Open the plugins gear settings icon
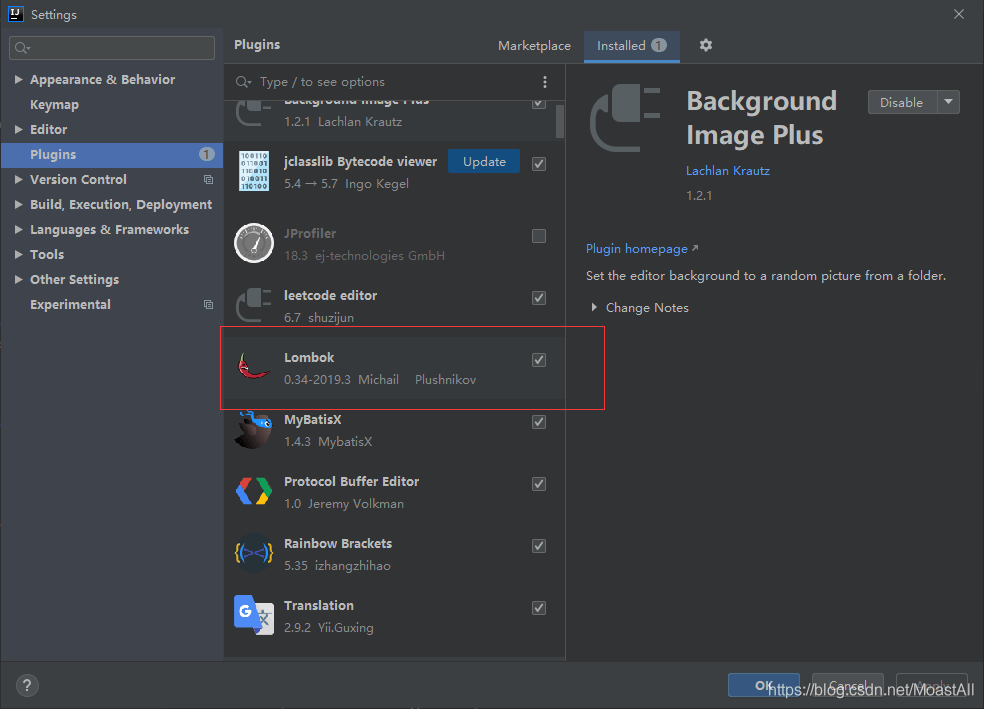This screenshot has height=709, width=984. pos(705,45)
